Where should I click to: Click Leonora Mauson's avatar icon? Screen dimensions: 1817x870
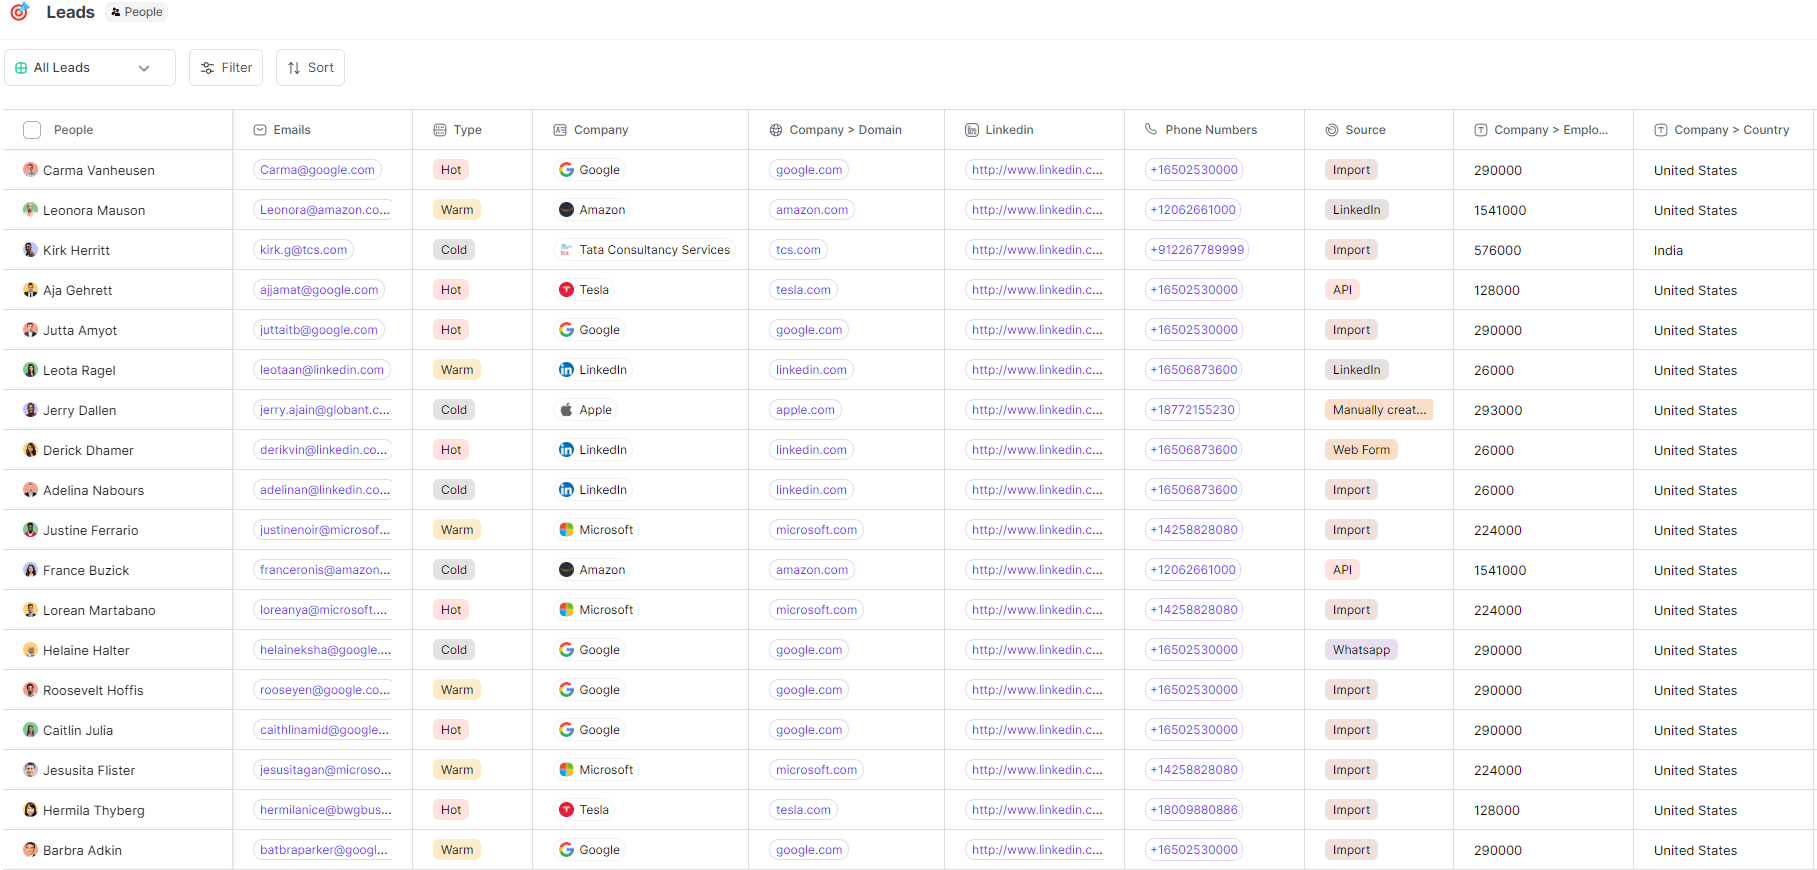tap(31, 210)
